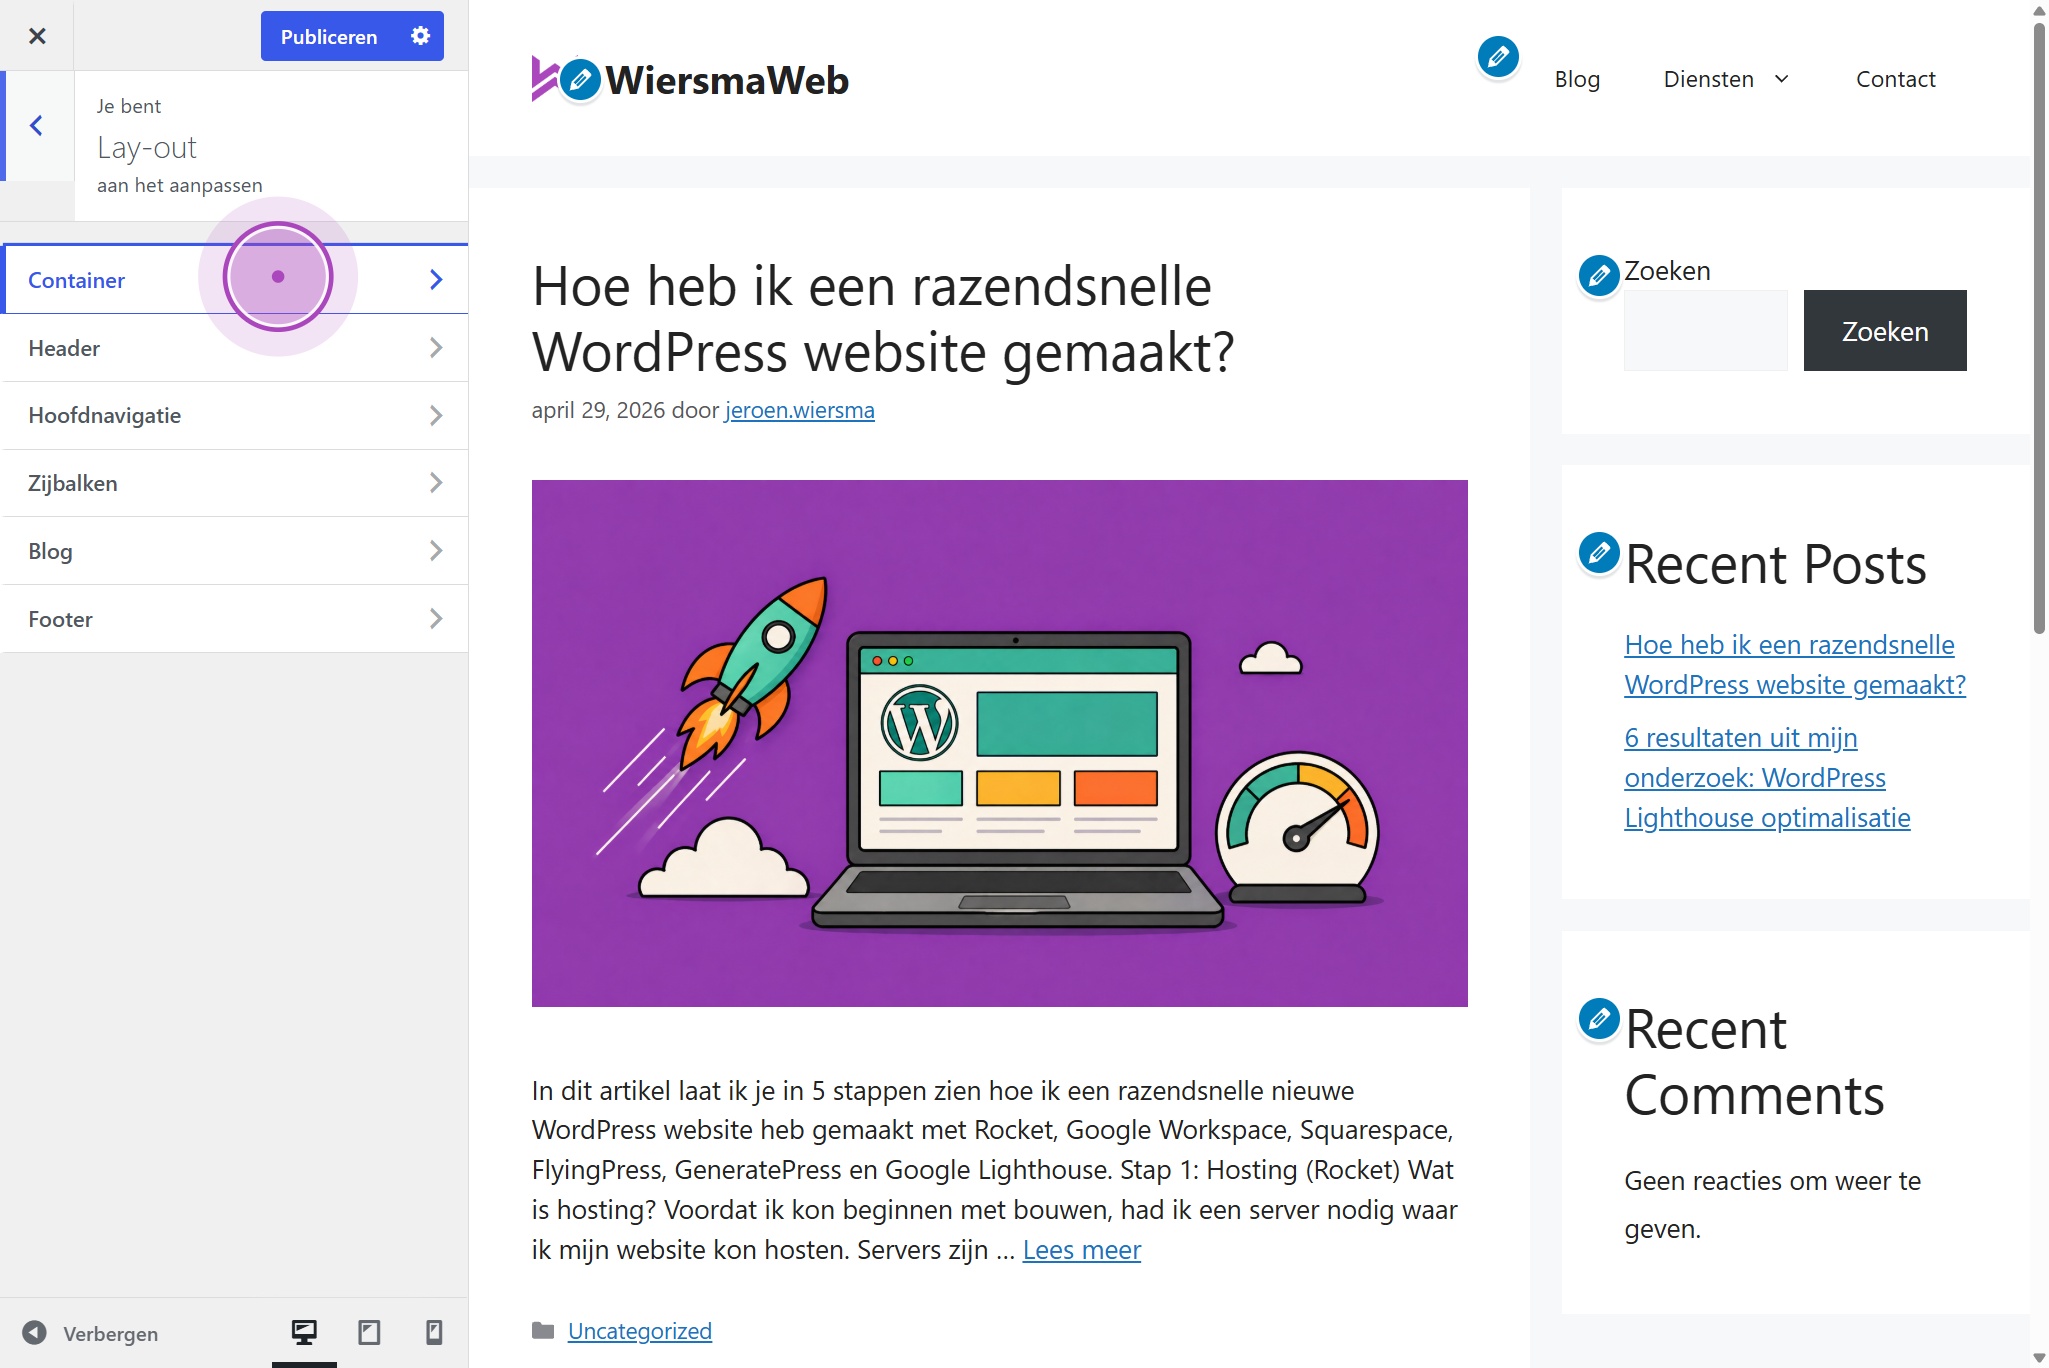The image size is (2049, 1368).
Task: Expand the Zijbalken section chevron
Action: [x=436, y=482]
